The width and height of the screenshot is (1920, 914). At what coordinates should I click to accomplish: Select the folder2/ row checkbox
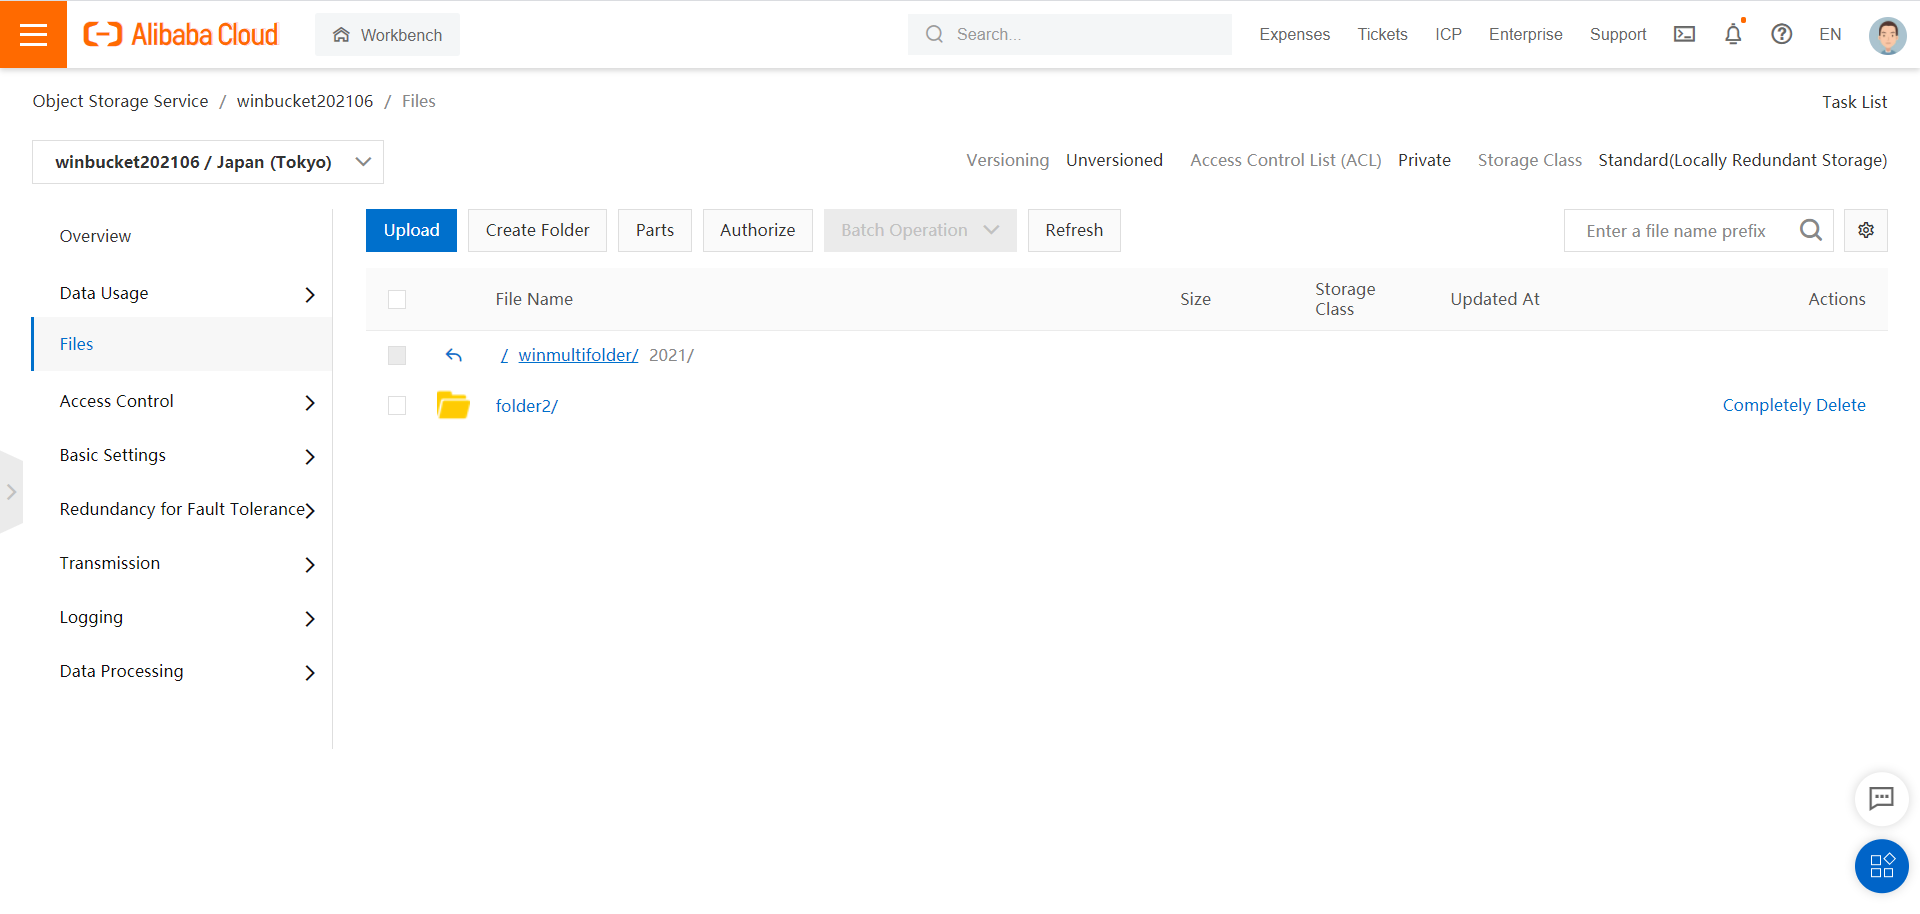[x=397, y=405]
